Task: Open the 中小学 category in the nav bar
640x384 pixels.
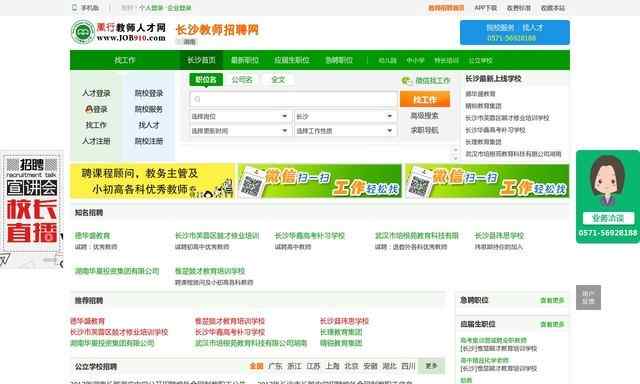Action: 415,60
